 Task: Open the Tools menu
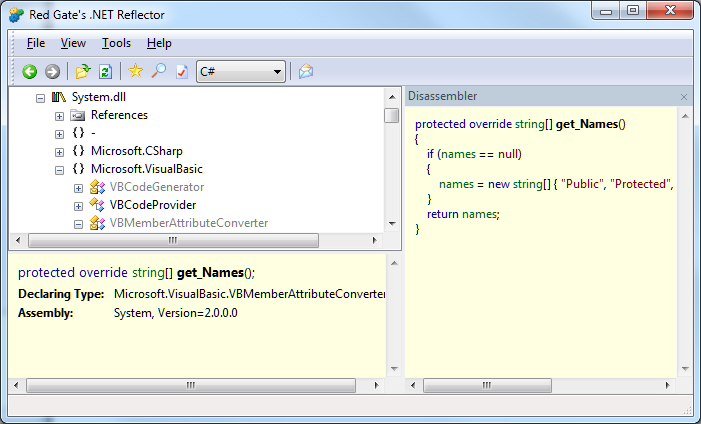pyautogui.click(x=116, y=43)
